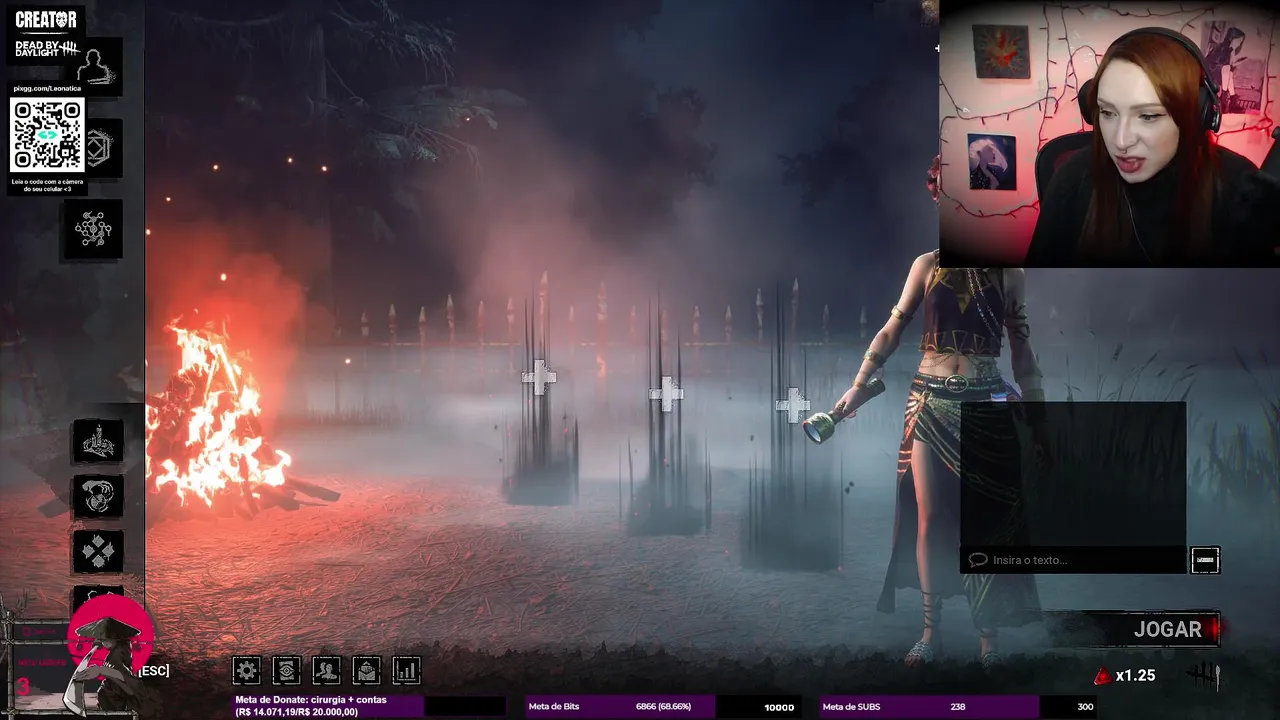Click the 'Meta de Bits' label
The height and width of the screenshot is (720, 1280).
click(554, 707)
